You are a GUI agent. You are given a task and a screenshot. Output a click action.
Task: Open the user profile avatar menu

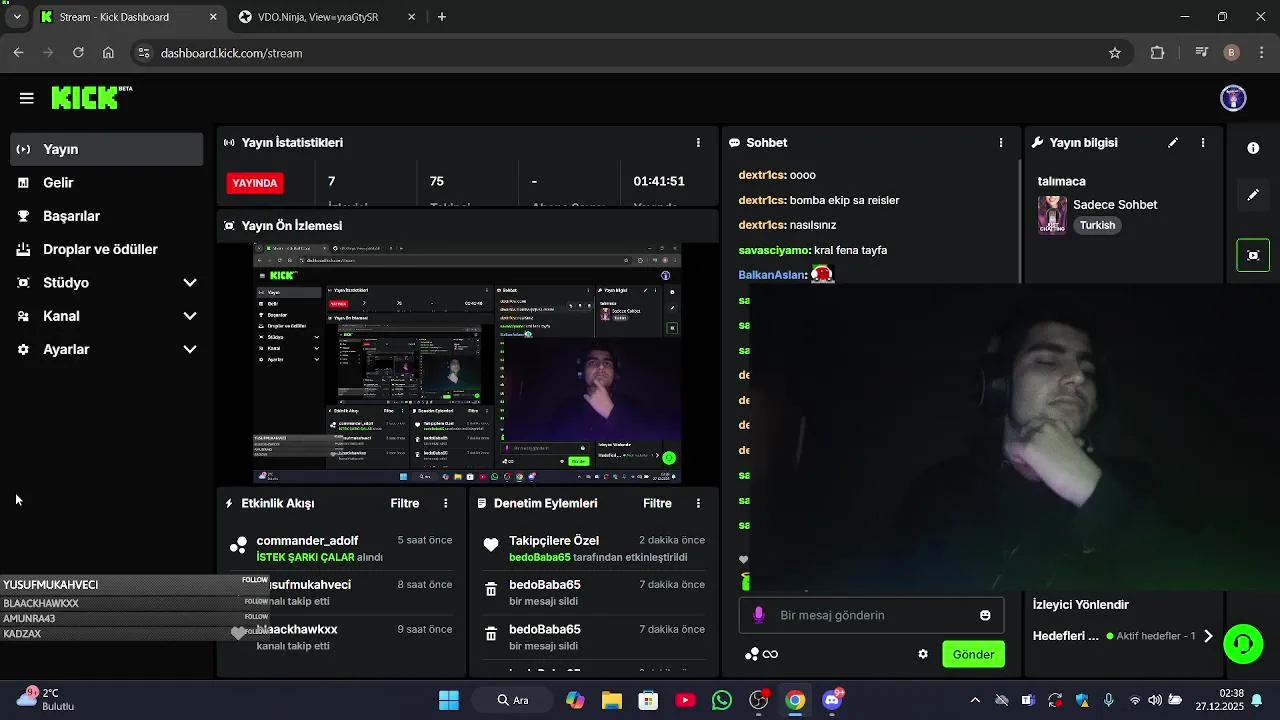tap(1233, 98)
